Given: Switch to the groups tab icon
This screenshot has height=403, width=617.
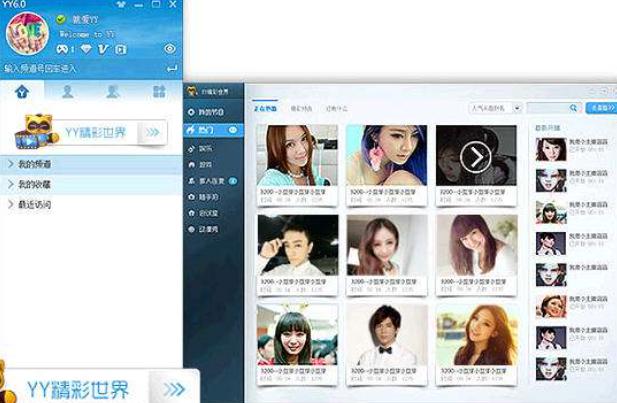Looking at the screenshot, I should pyautogui.click(x=113, y=92).
